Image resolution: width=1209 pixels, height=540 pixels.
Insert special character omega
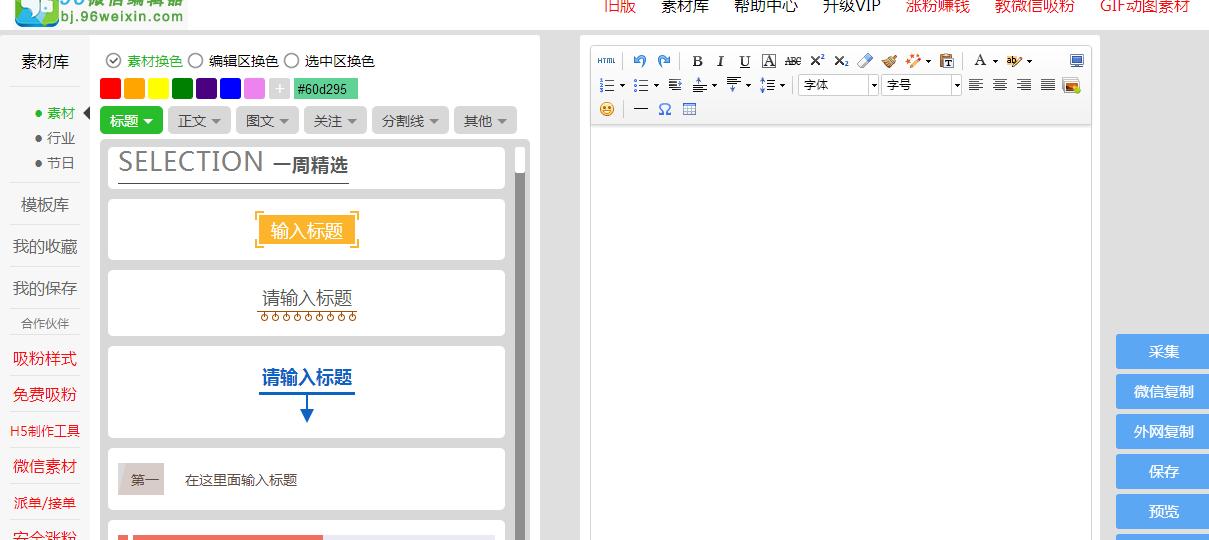click(x=665, y=109)
